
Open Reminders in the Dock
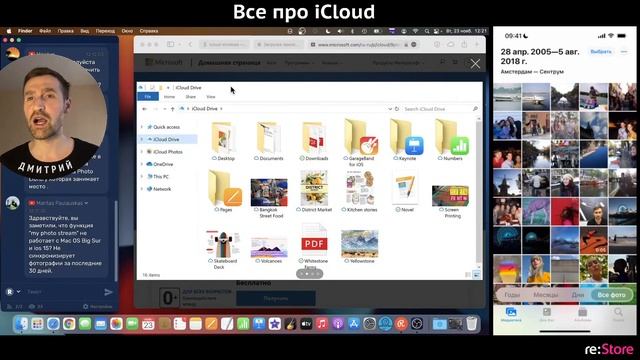coord(180,324)
